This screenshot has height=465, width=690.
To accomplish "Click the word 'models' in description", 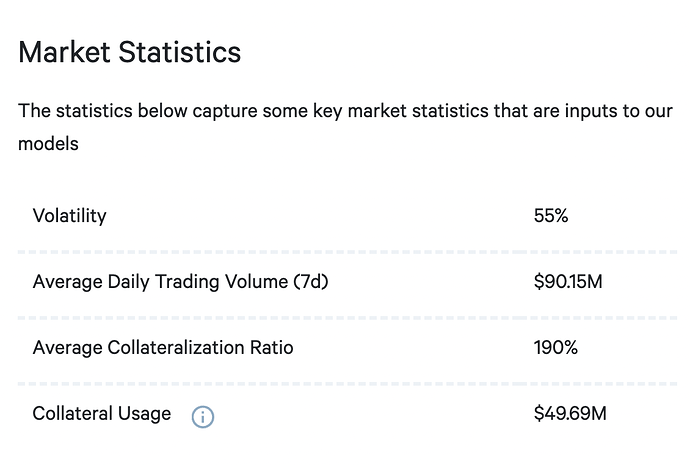I will (48, 144).
